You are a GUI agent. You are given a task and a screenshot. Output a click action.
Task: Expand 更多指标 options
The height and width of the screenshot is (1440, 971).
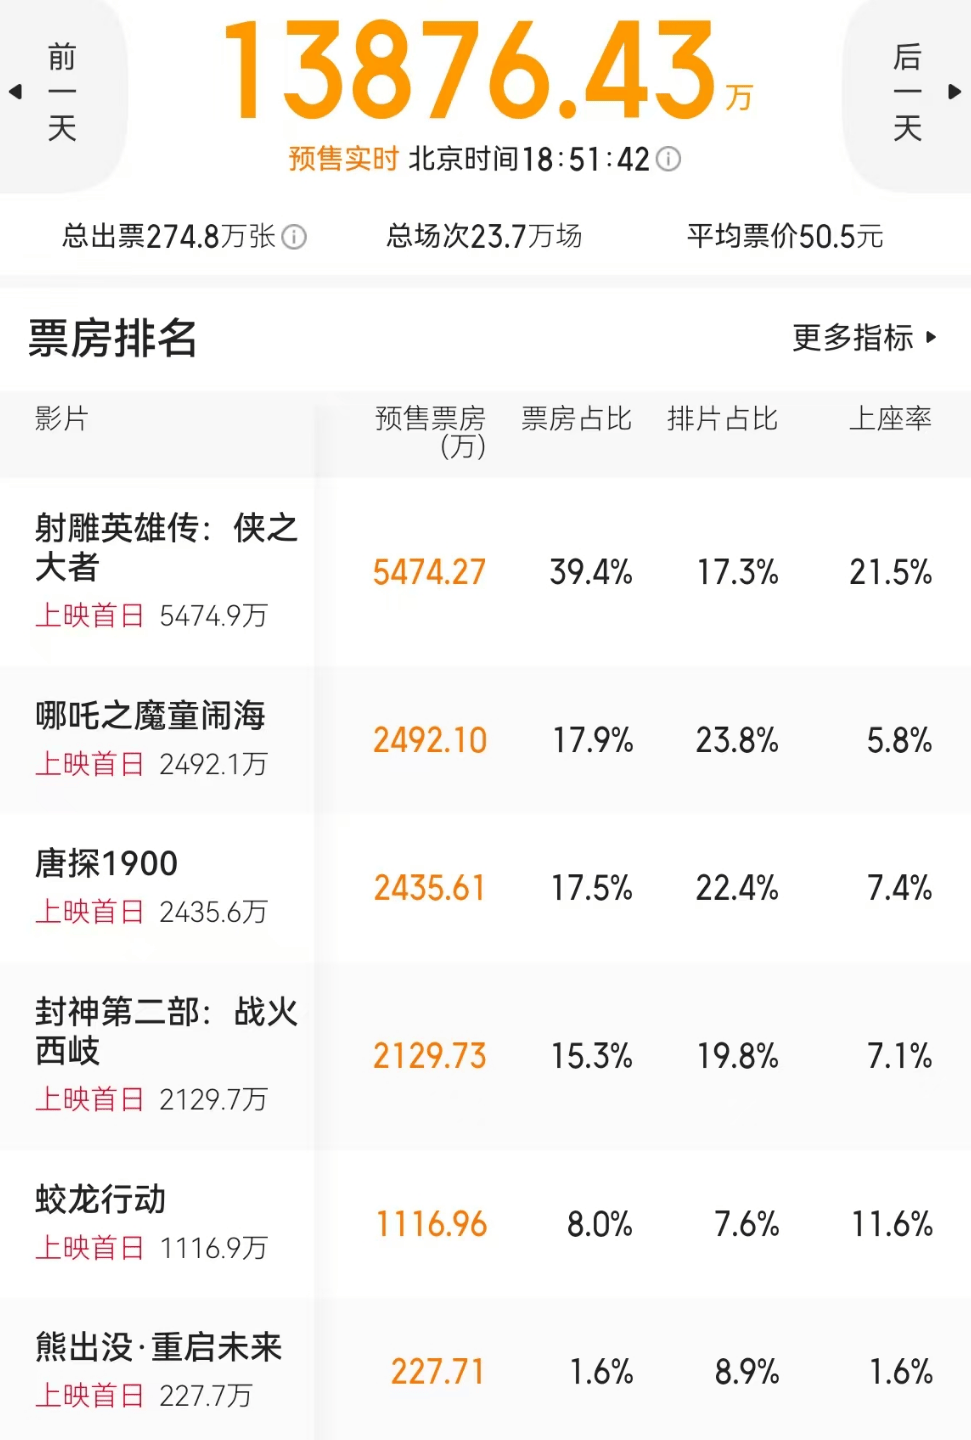coord(864,338)
